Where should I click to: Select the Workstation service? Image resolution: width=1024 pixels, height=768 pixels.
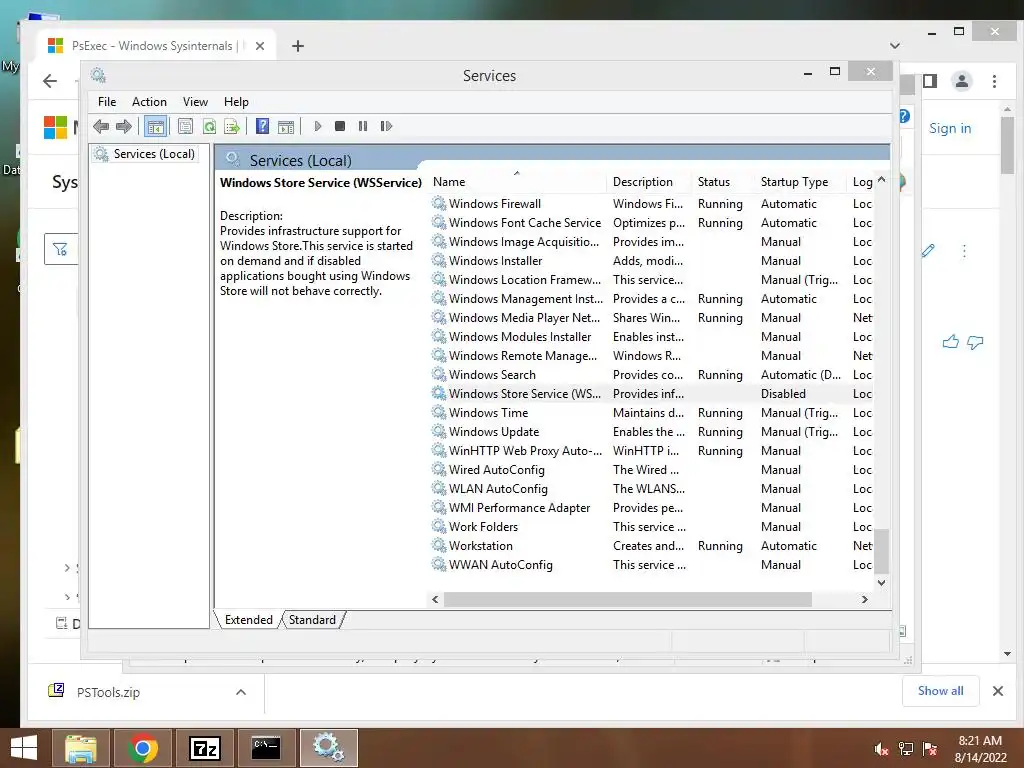651,545
